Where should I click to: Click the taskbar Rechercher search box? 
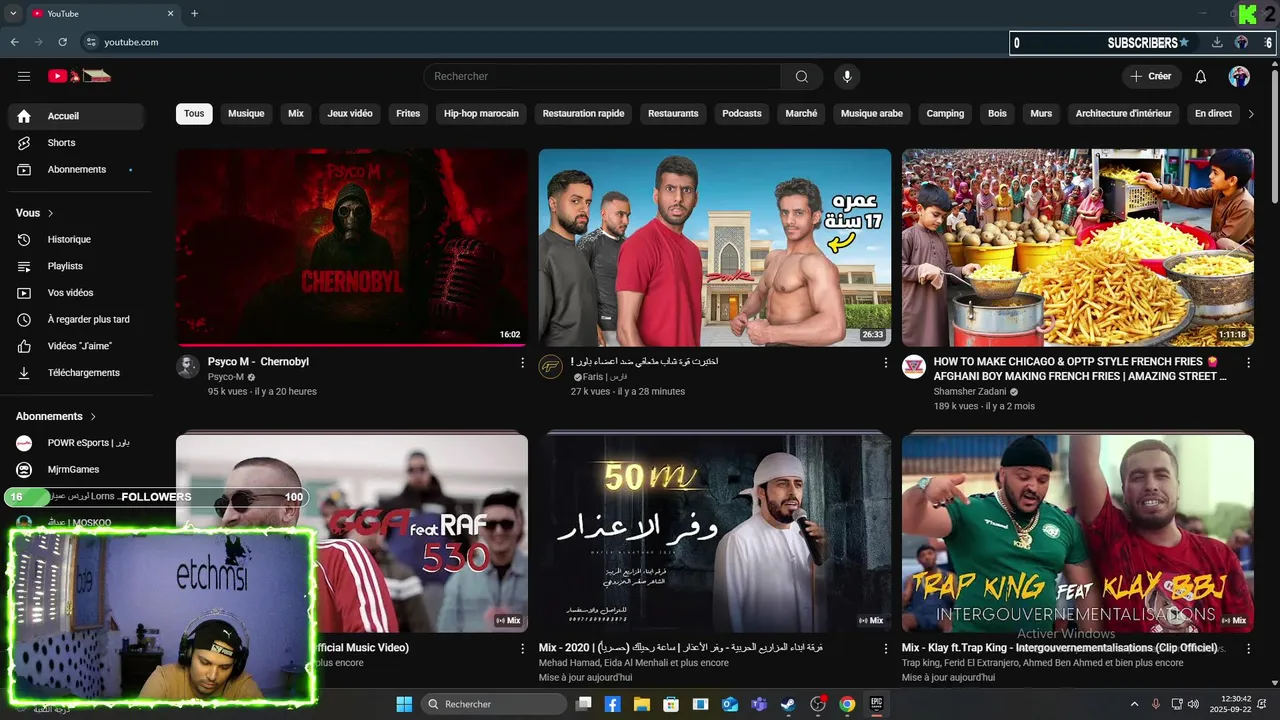(x=494, y=704)
